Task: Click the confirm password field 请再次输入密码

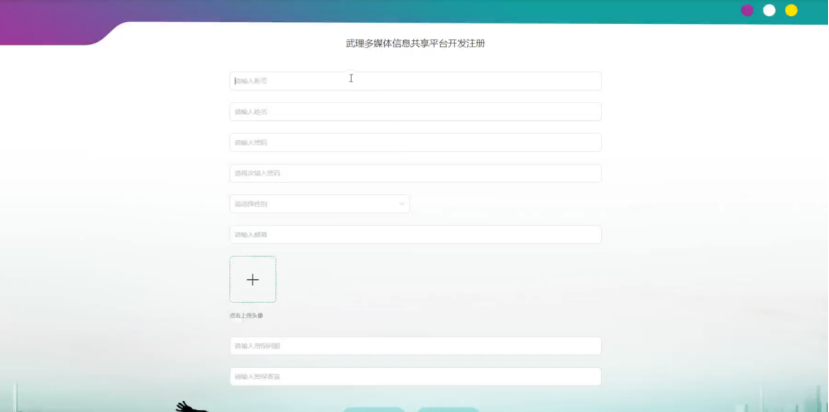Action: pyautogui.click(x=415, y=173)
